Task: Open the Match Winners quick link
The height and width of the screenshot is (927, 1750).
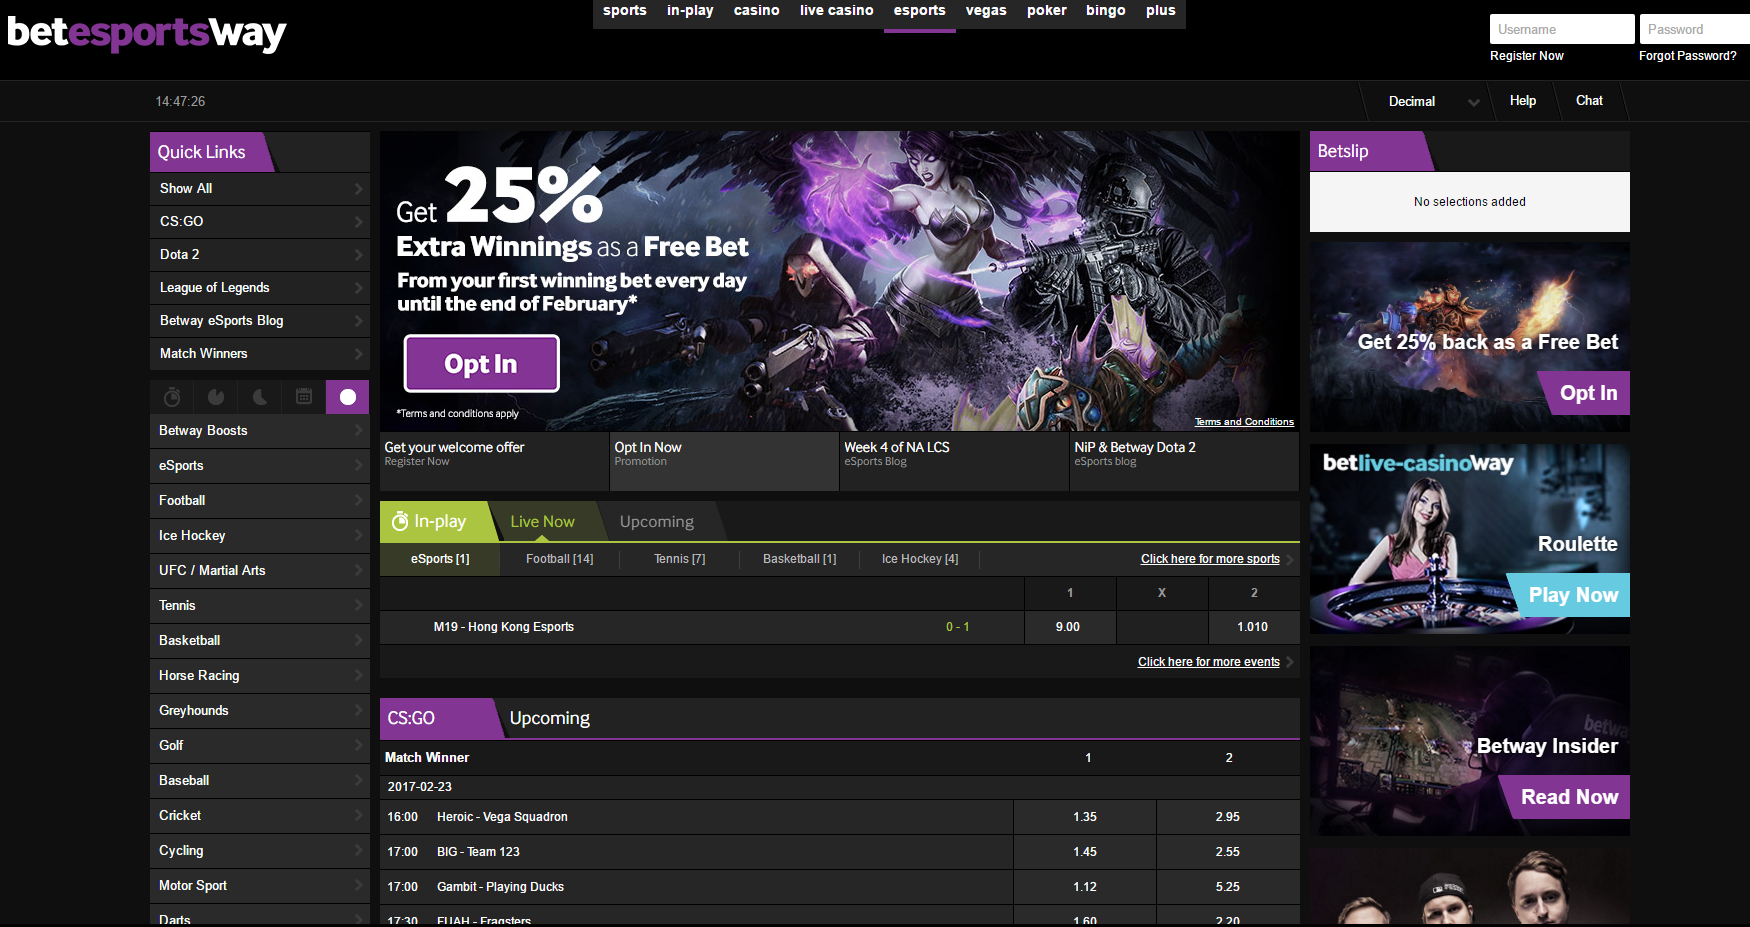Action: click(260, 354)
